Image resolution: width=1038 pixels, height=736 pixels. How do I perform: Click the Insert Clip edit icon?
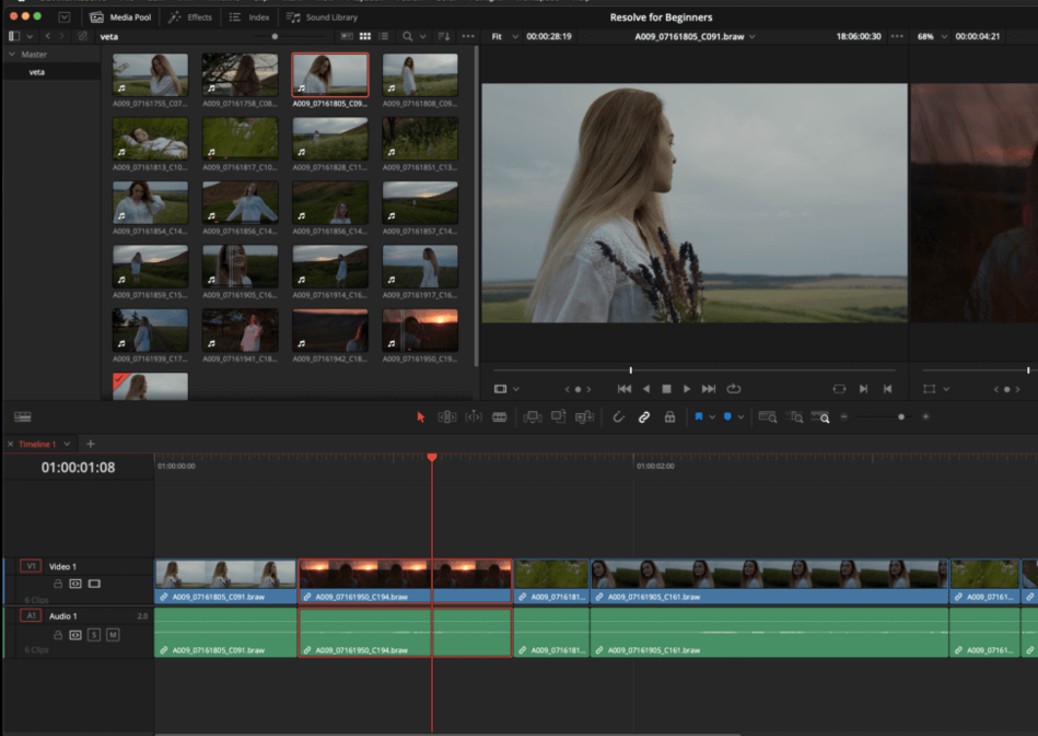coord(532,417)
